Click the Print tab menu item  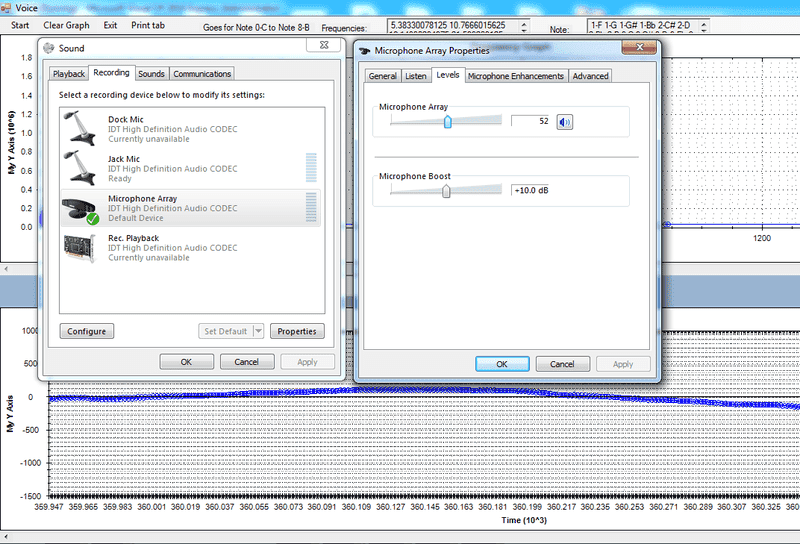point(148,25)
